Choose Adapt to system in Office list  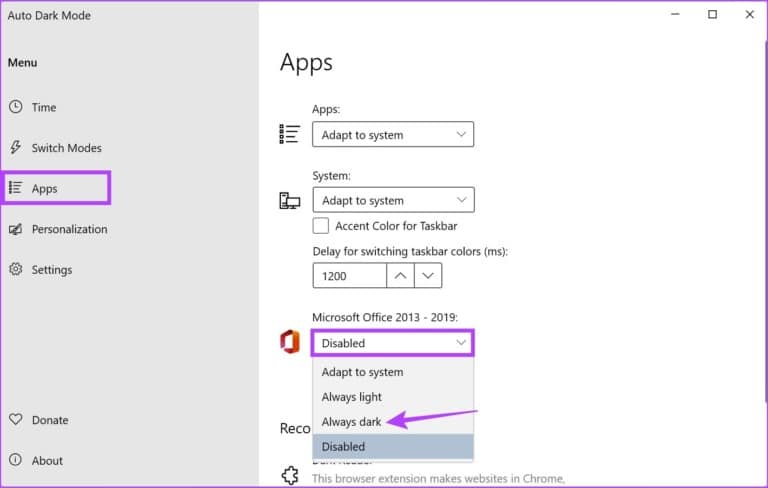(393, 372)
